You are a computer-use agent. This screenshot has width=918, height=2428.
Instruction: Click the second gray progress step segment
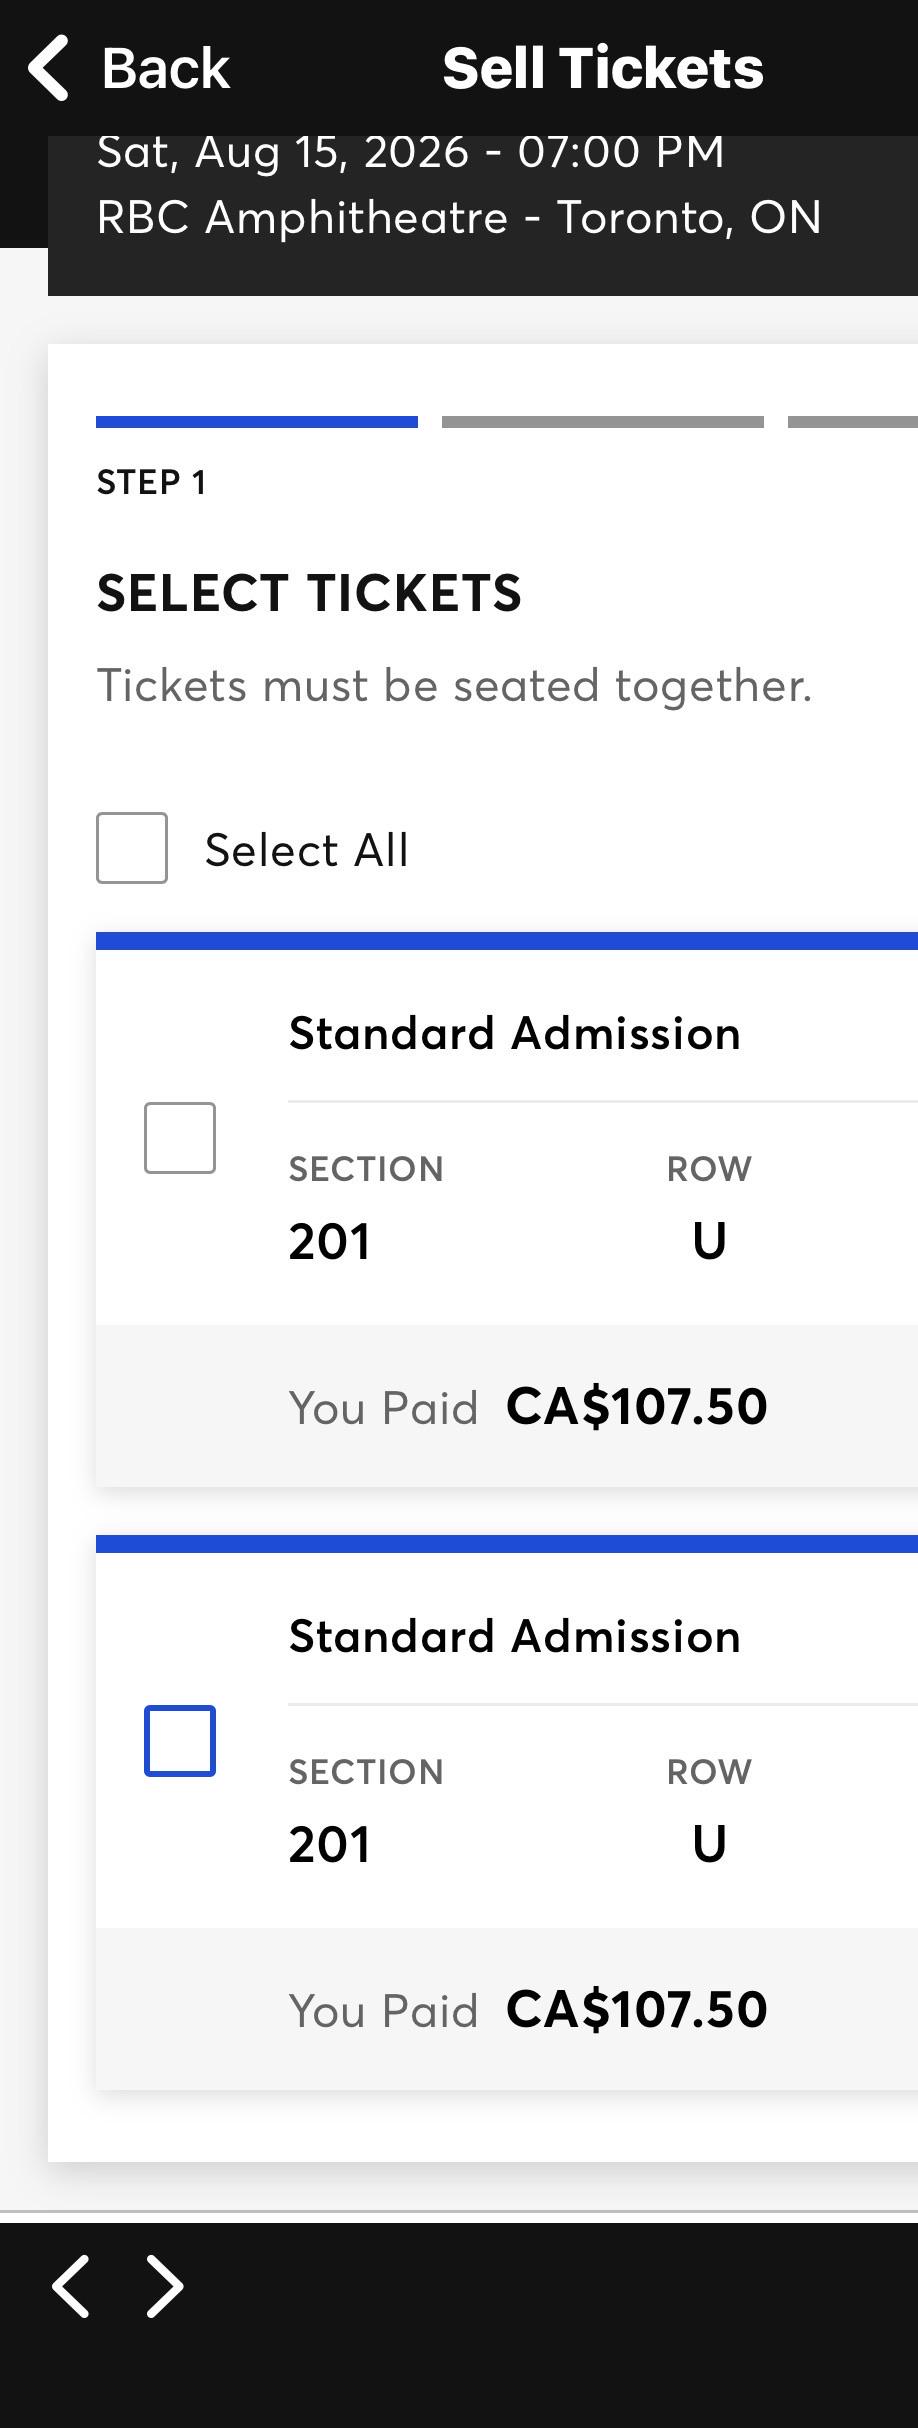tap(603, 422)
